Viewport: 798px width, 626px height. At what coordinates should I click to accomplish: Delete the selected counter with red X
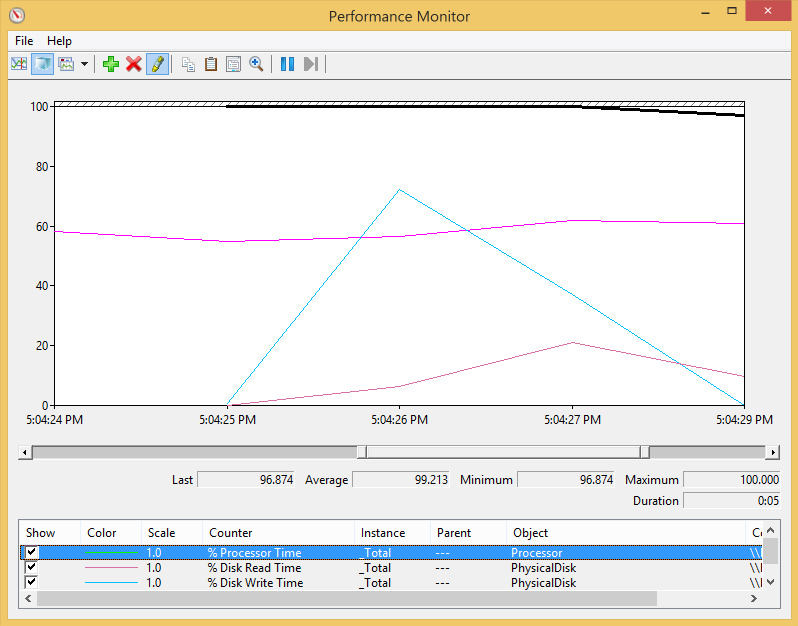tap(133, 64)
